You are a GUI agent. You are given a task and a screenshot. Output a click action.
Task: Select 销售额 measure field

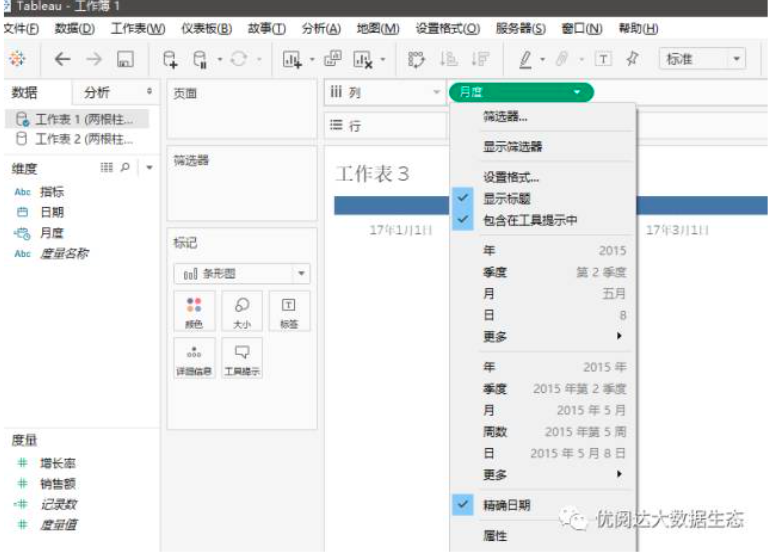click(57, 484)
